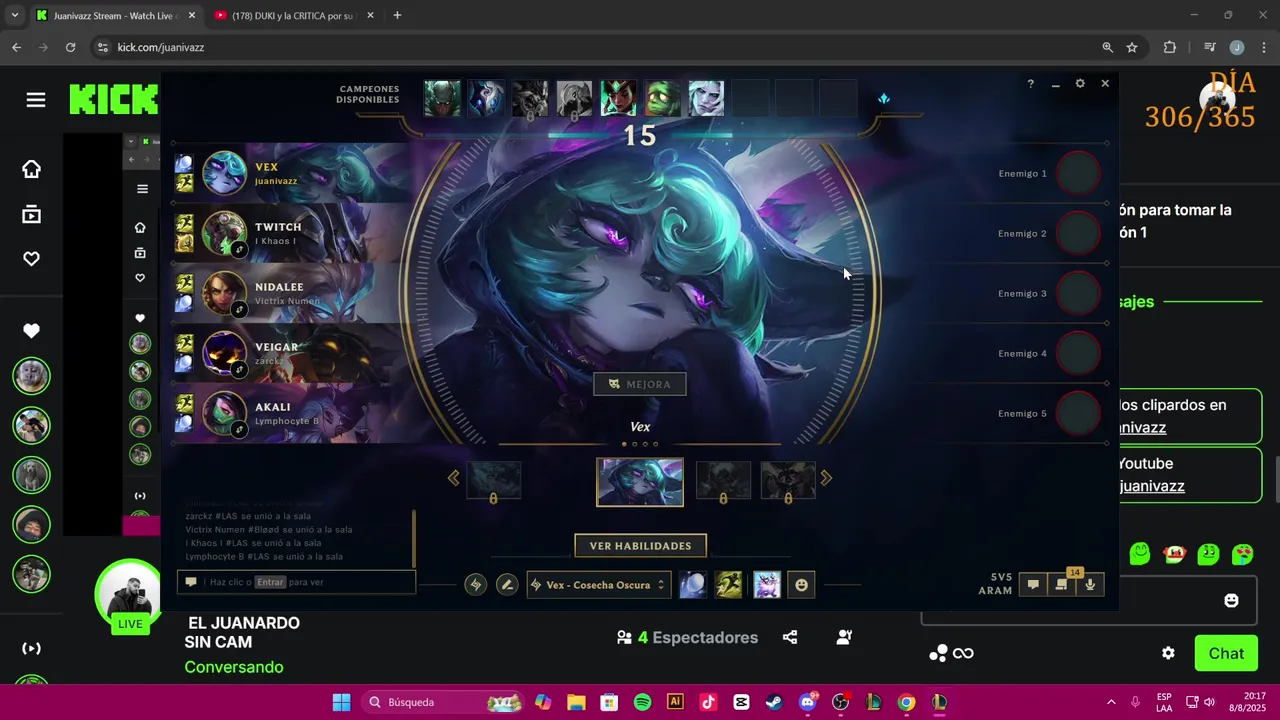Click VER HABILIDADES button
Viewport: 1280px width, 720px height.
[x=640, y=546]
